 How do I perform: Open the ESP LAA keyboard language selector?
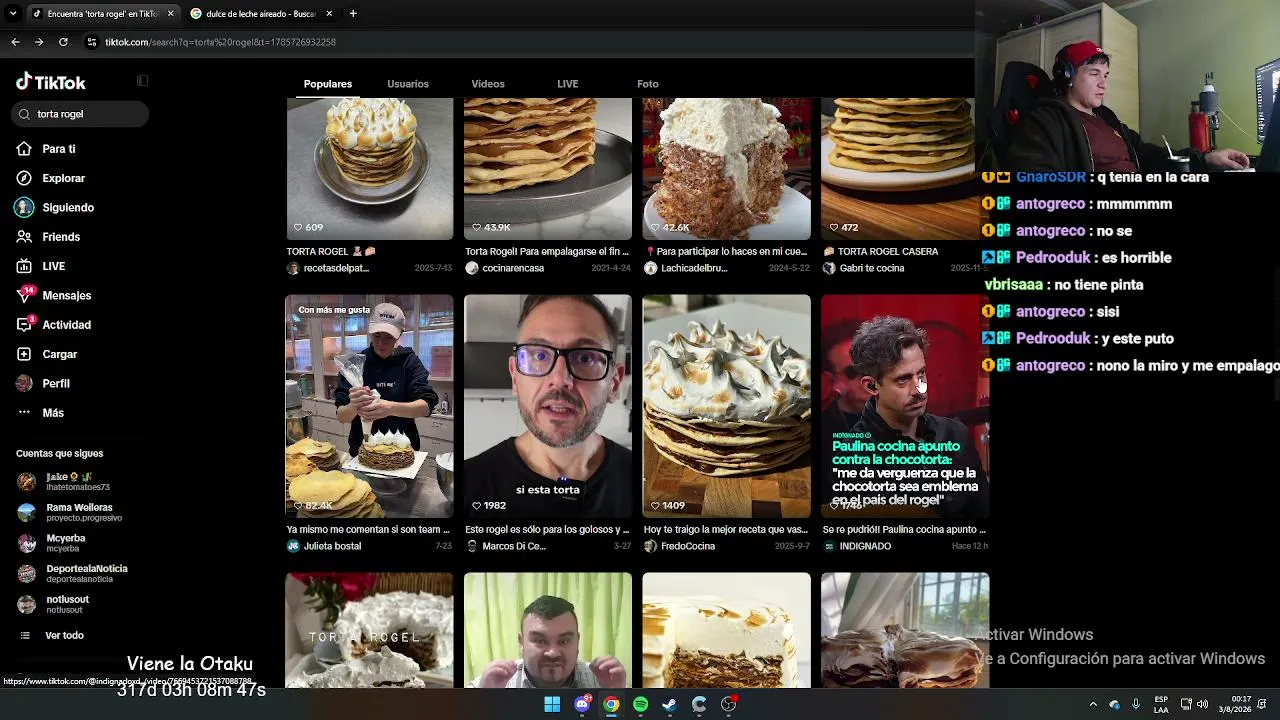tap(1161, 704)
